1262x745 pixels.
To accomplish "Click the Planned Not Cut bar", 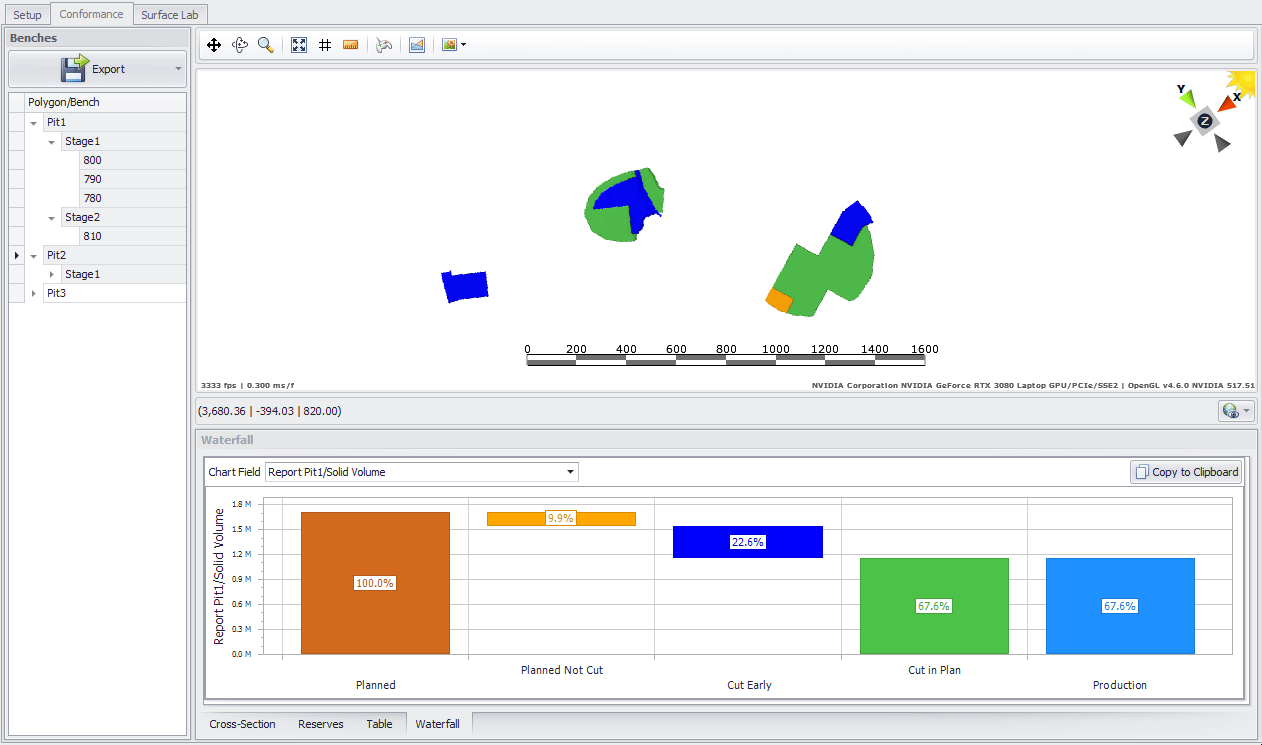I will pos(561,518).
